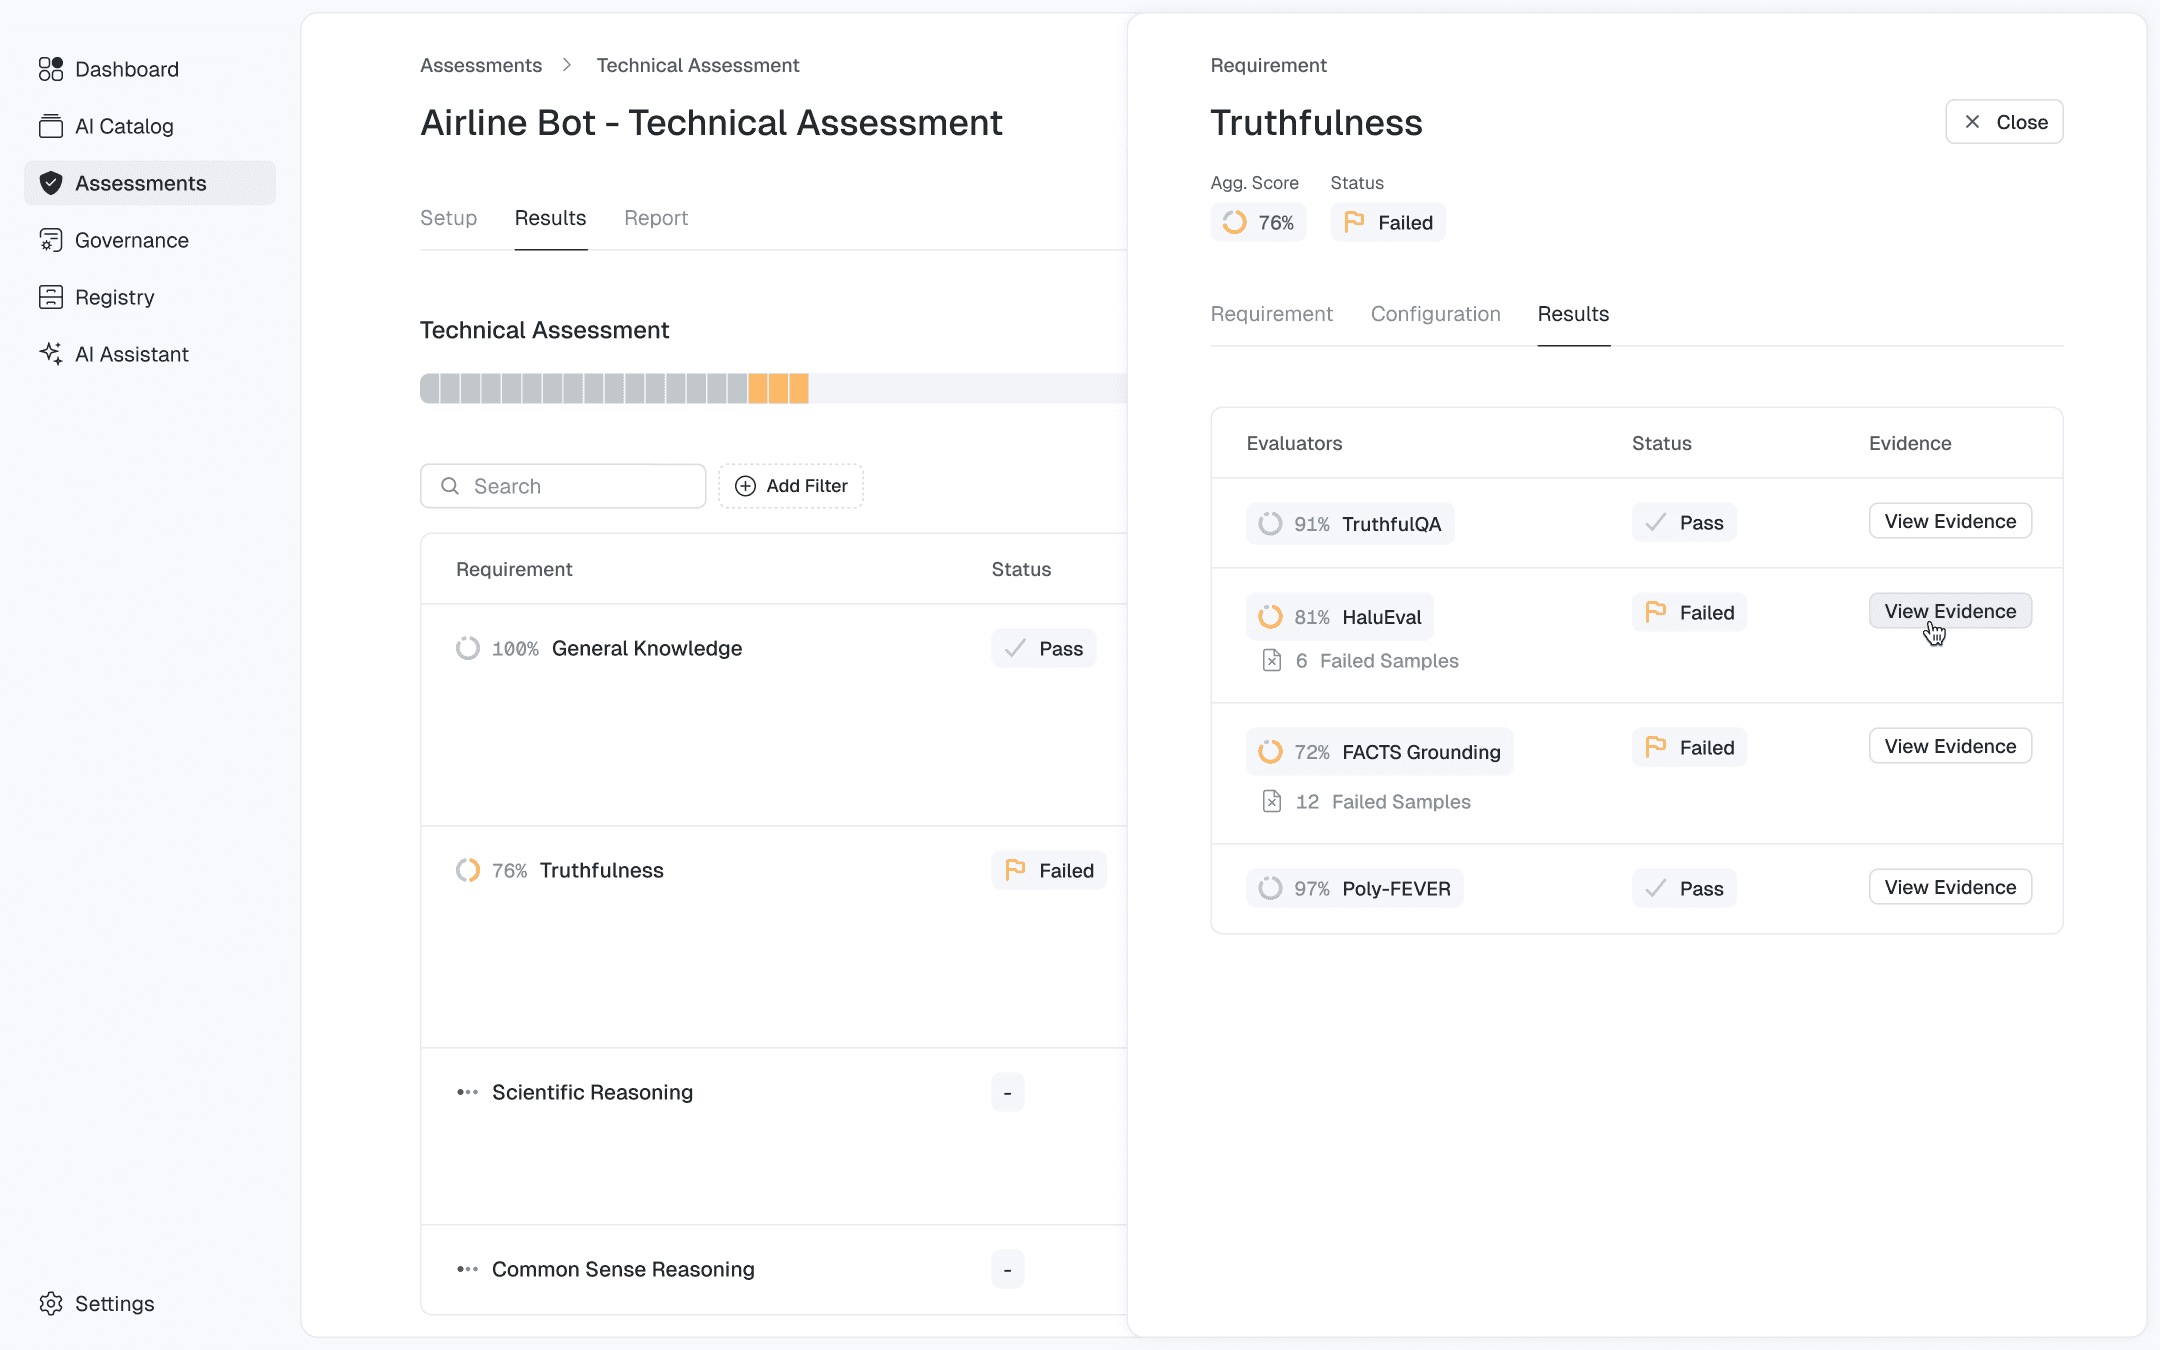Click the plus icon in Add Filter
The height and width of the screenshot is (1350, 2160).
(745, 486)
